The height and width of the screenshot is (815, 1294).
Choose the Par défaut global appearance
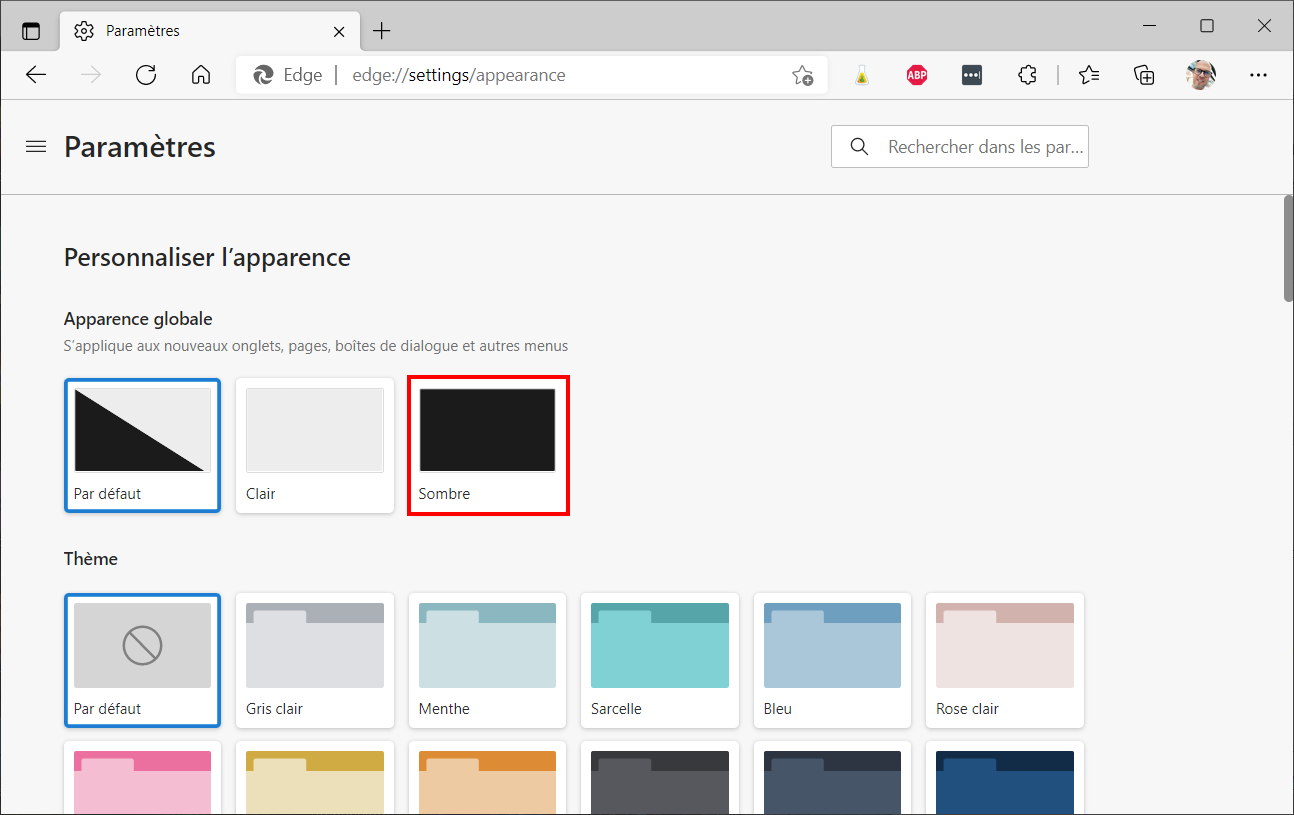tap(142, 445)
